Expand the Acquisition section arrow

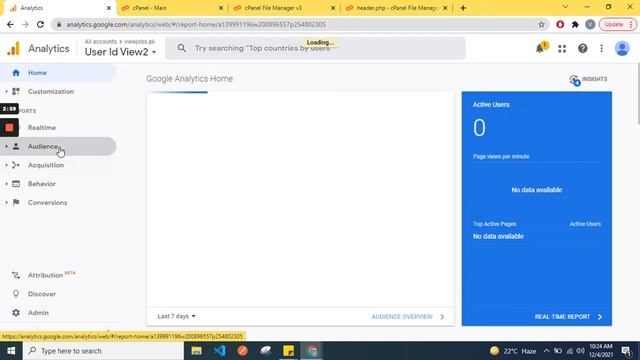coord(7,165)
